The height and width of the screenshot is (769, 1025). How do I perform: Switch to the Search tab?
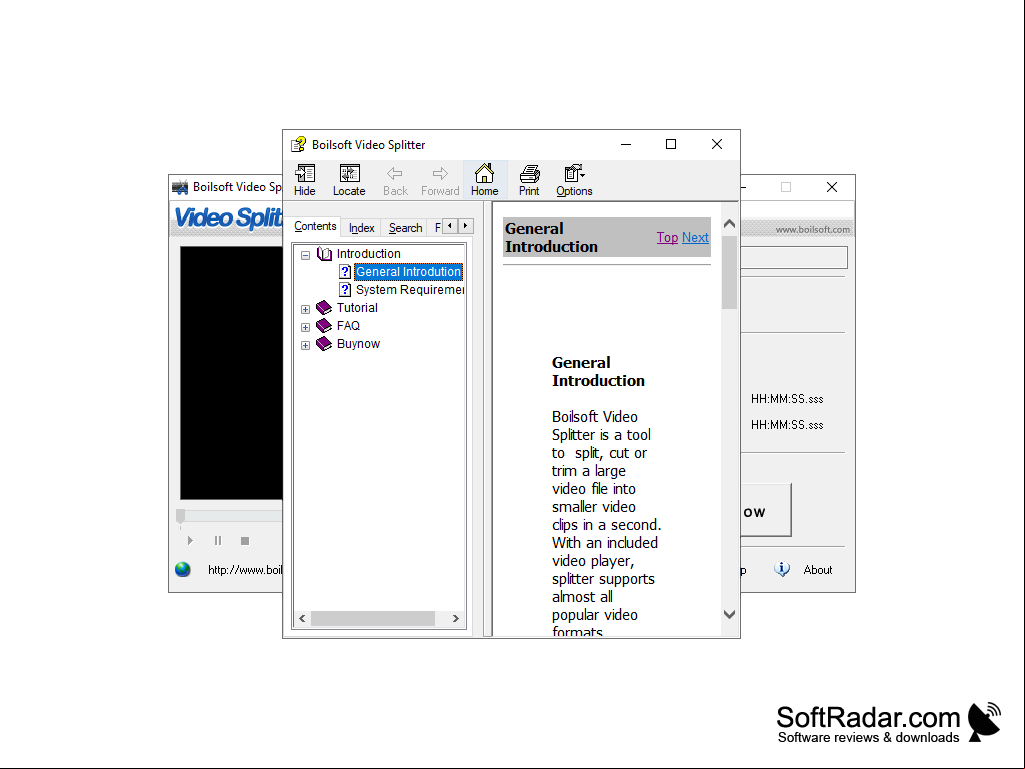click(x=405, y=228)
